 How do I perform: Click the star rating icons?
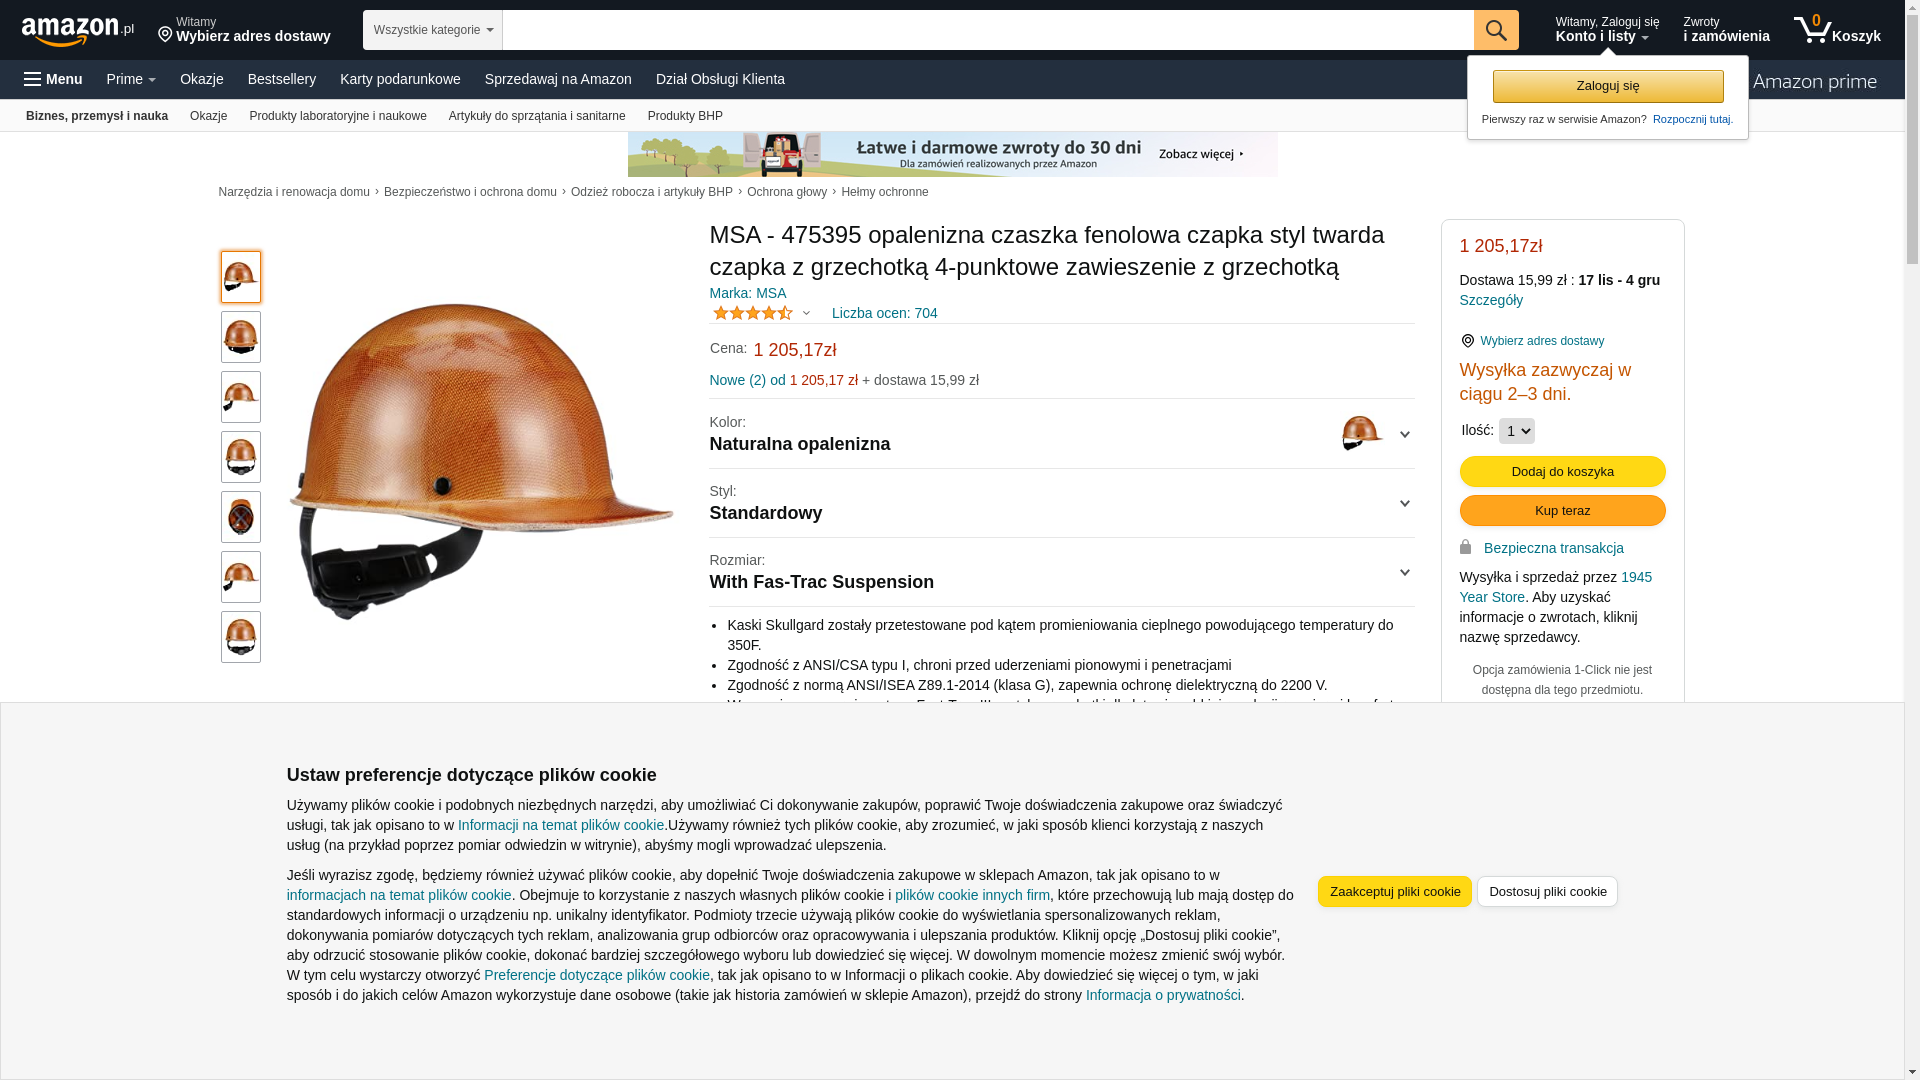pos(753,313)
